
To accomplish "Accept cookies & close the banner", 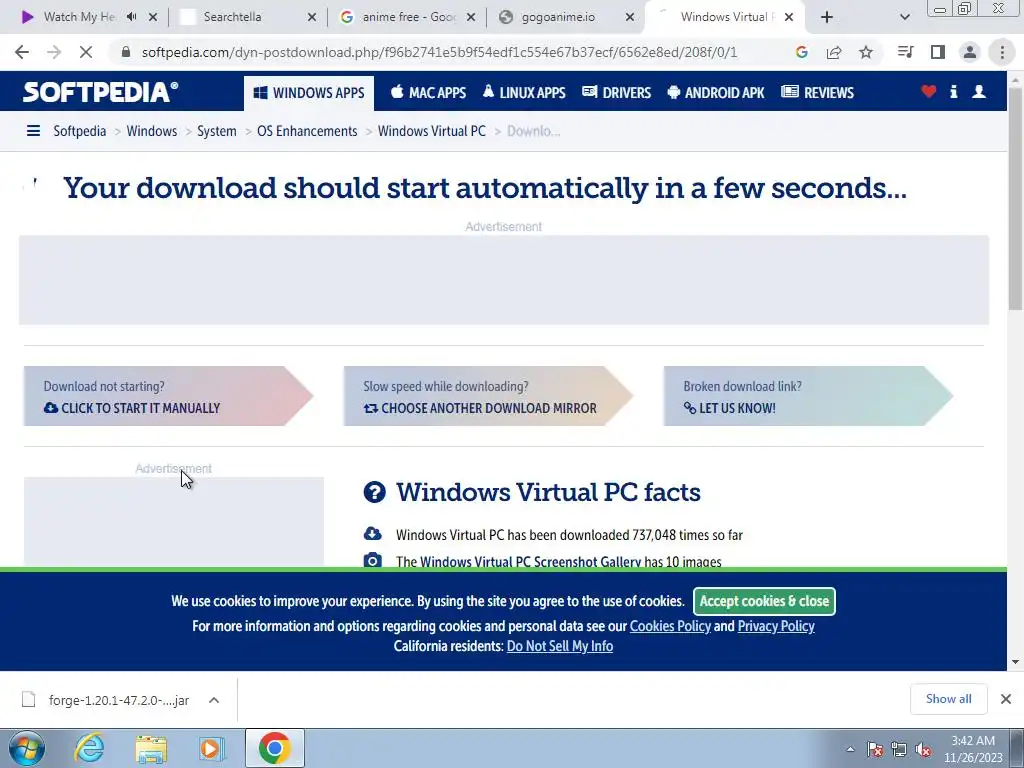I will tap(764, 601).
